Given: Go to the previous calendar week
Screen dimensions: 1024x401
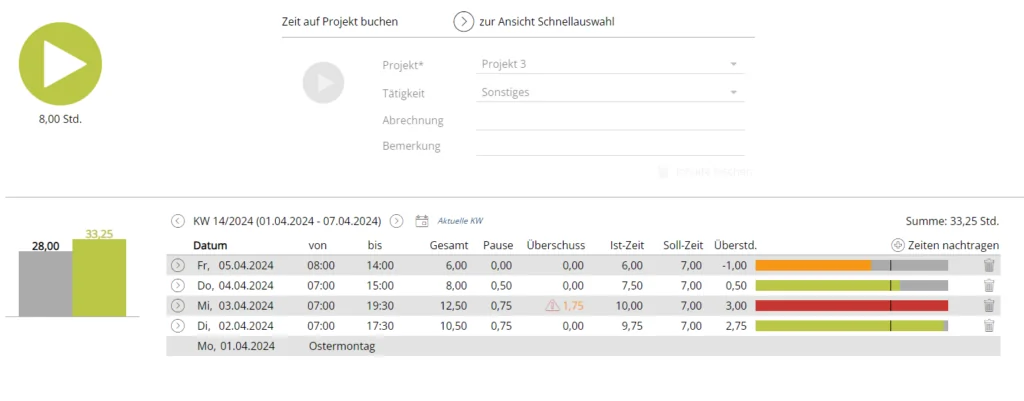Looking at the screenshot, I should [x=178, y=221].
